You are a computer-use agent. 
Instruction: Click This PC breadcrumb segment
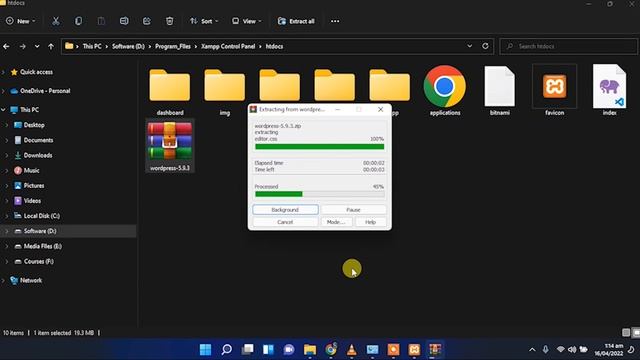coord(92,47)
